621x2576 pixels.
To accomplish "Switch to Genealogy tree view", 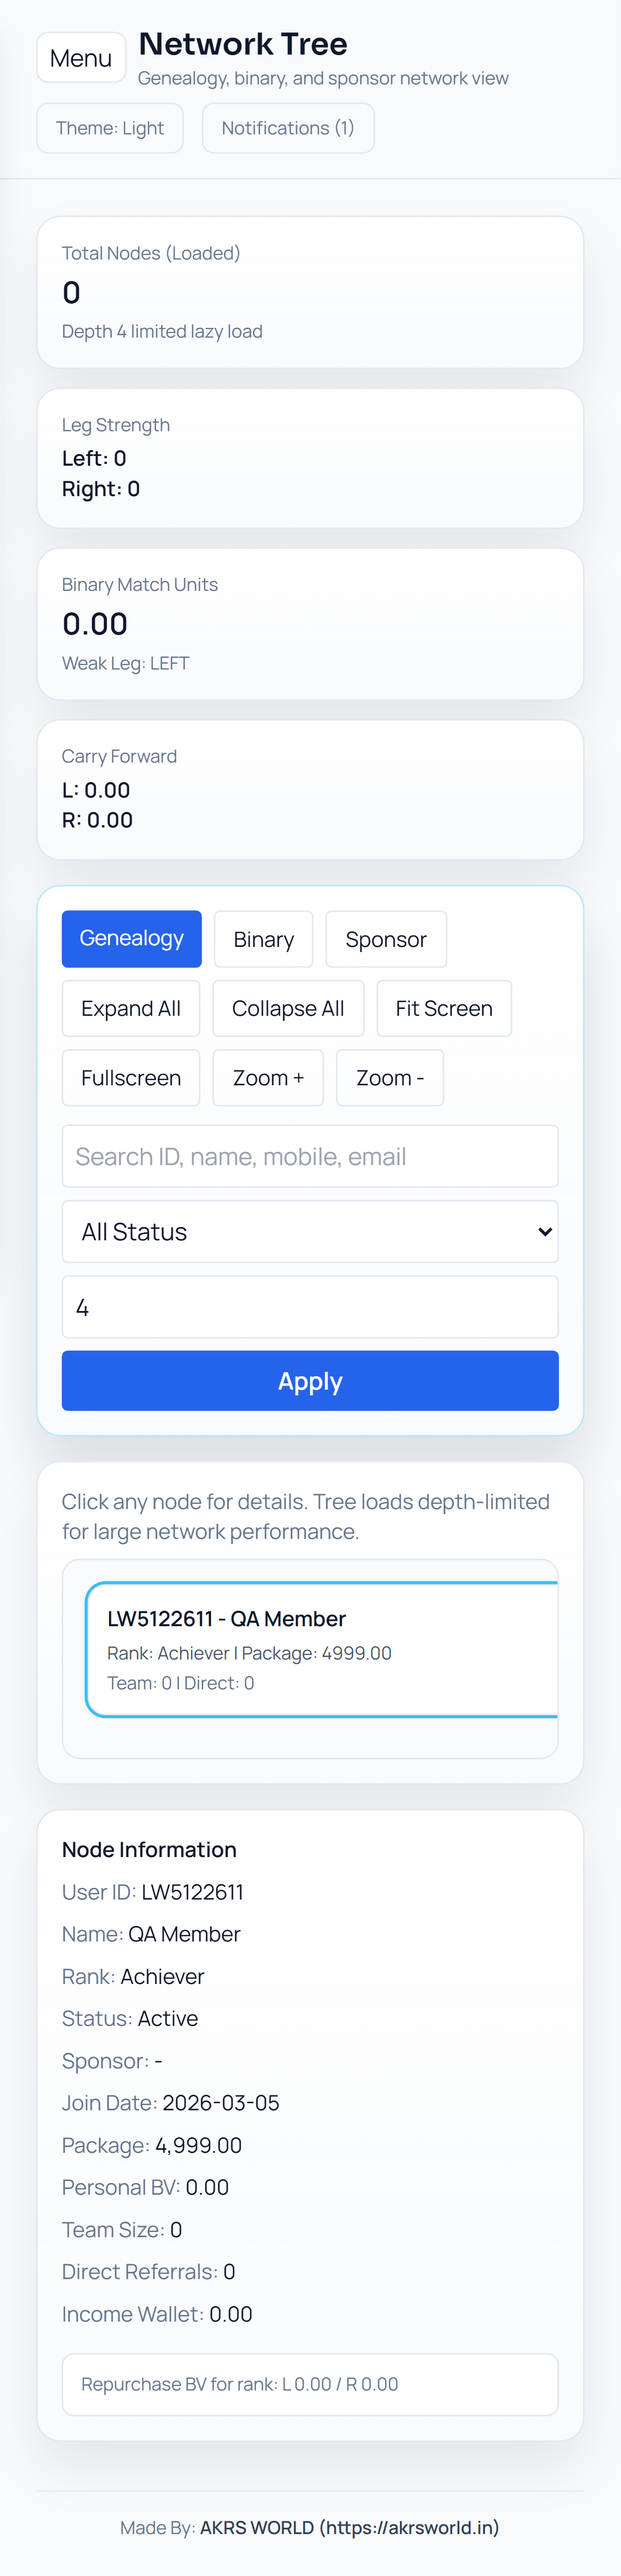I will [x=131, y=939].
